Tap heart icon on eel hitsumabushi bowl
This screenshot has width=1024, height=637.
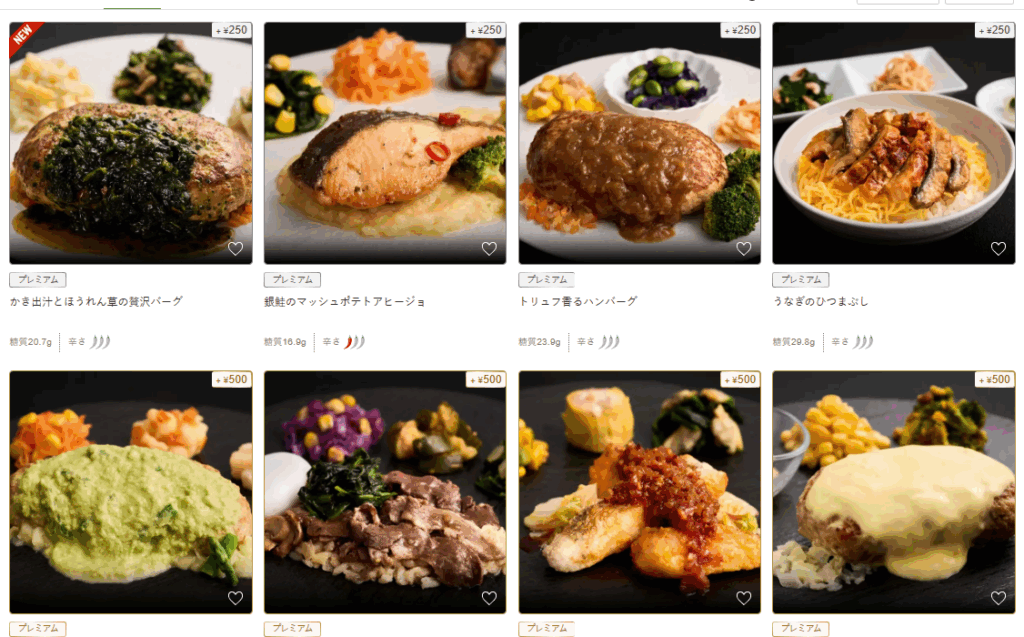[998, 248]
